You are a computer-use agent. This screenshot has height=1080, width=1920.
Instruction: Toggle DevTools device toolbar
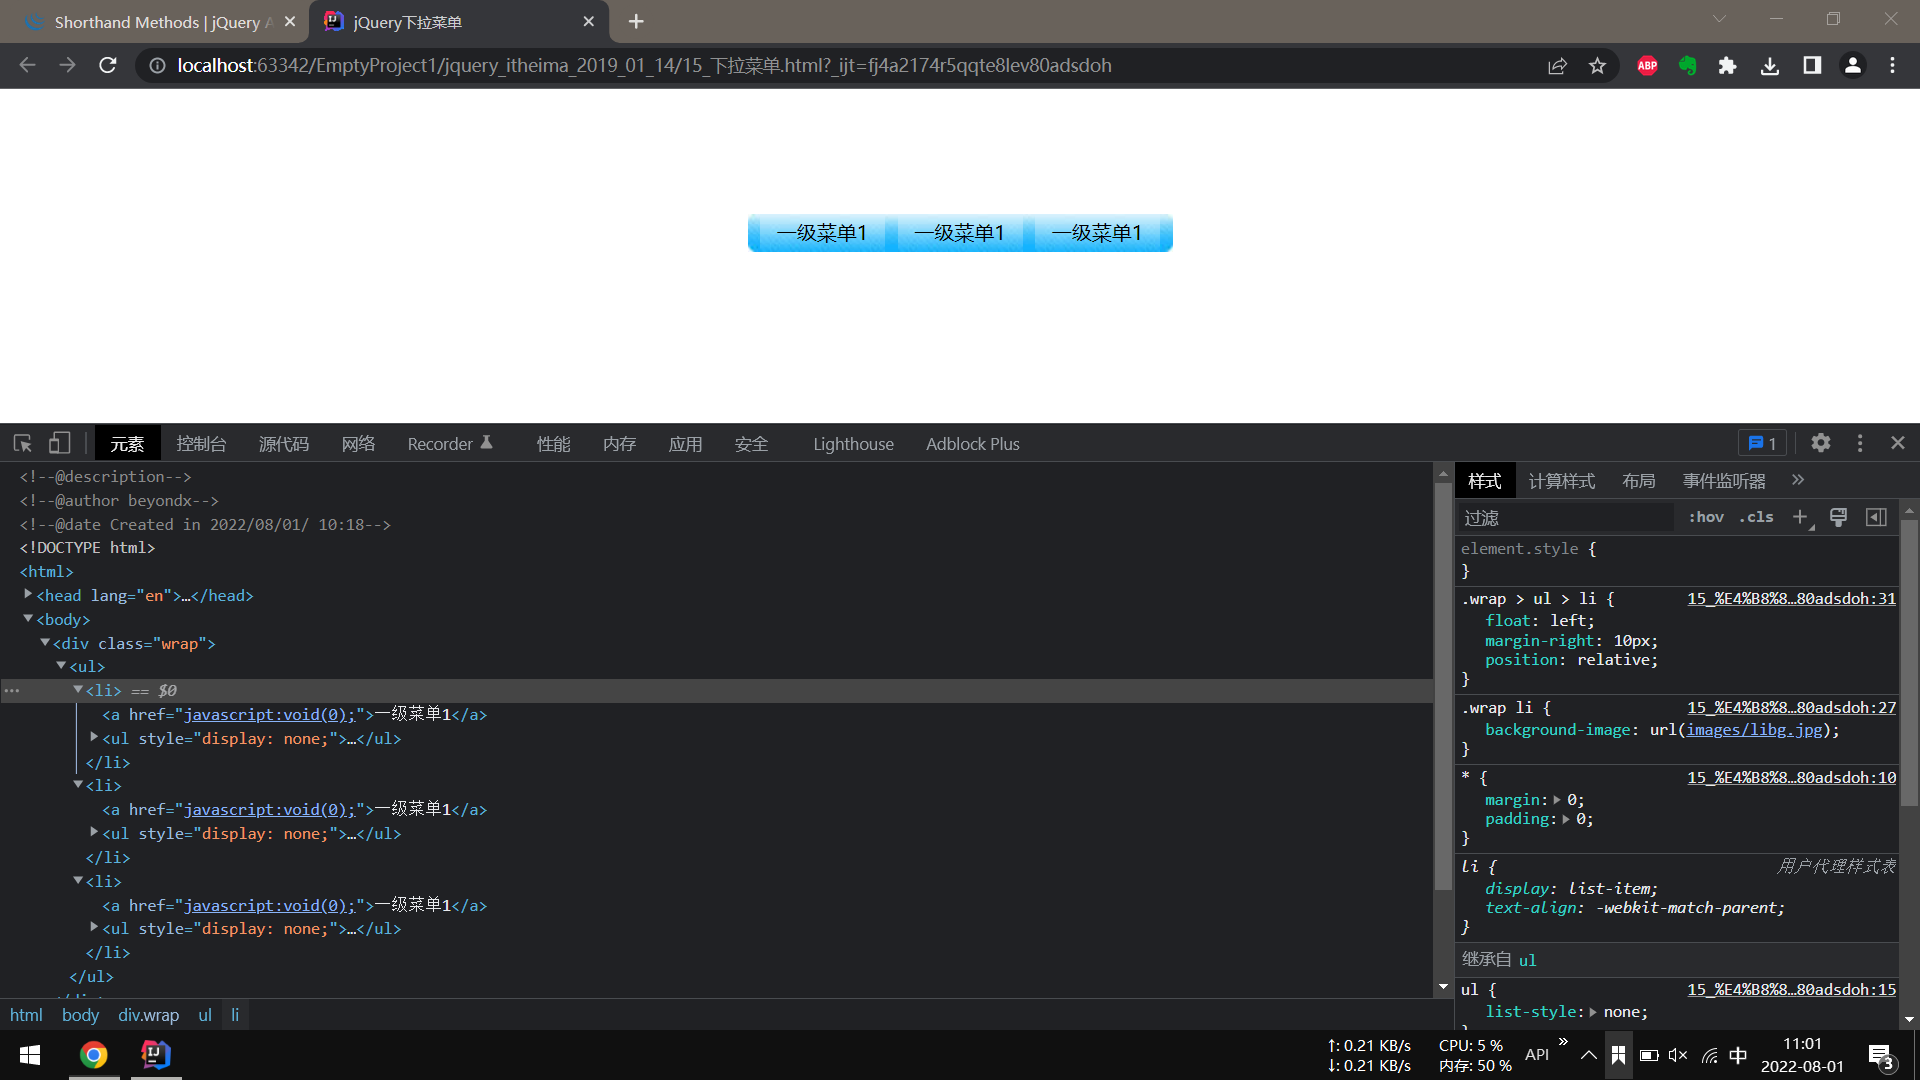(60, 443)
